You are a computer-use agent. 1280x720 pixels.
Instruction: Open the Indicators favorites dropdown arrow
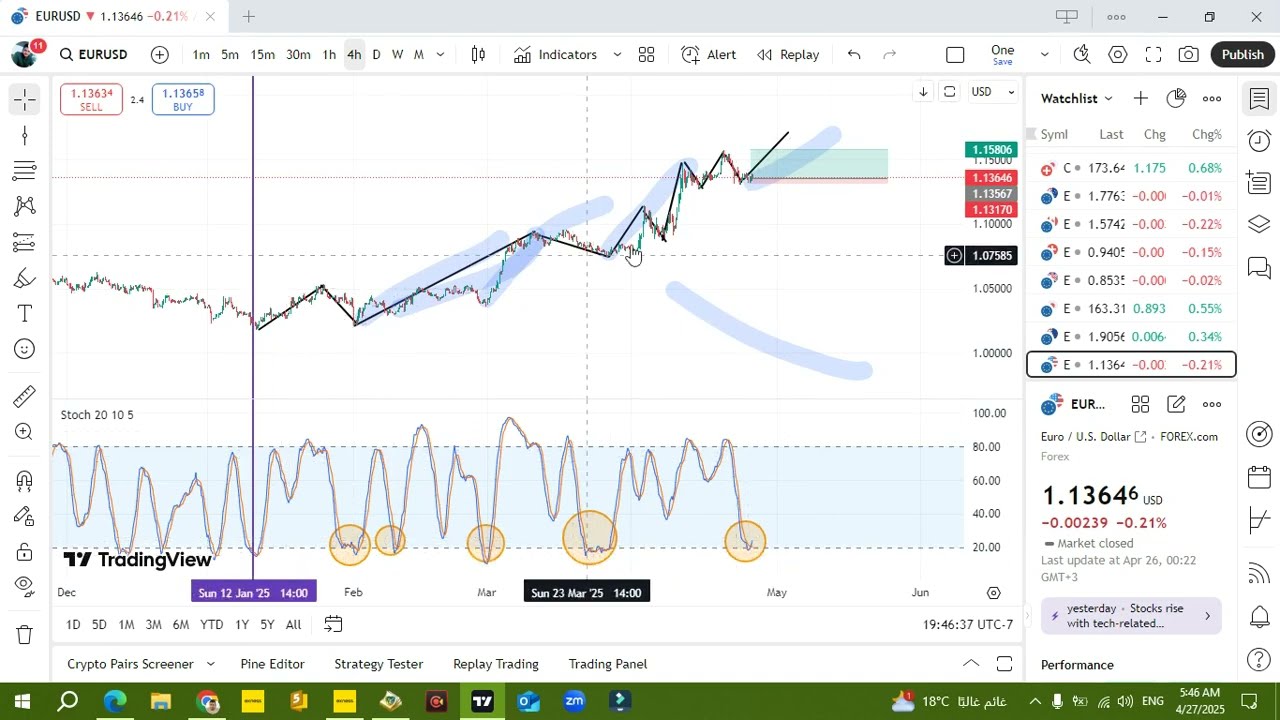(x=617, y=55)
